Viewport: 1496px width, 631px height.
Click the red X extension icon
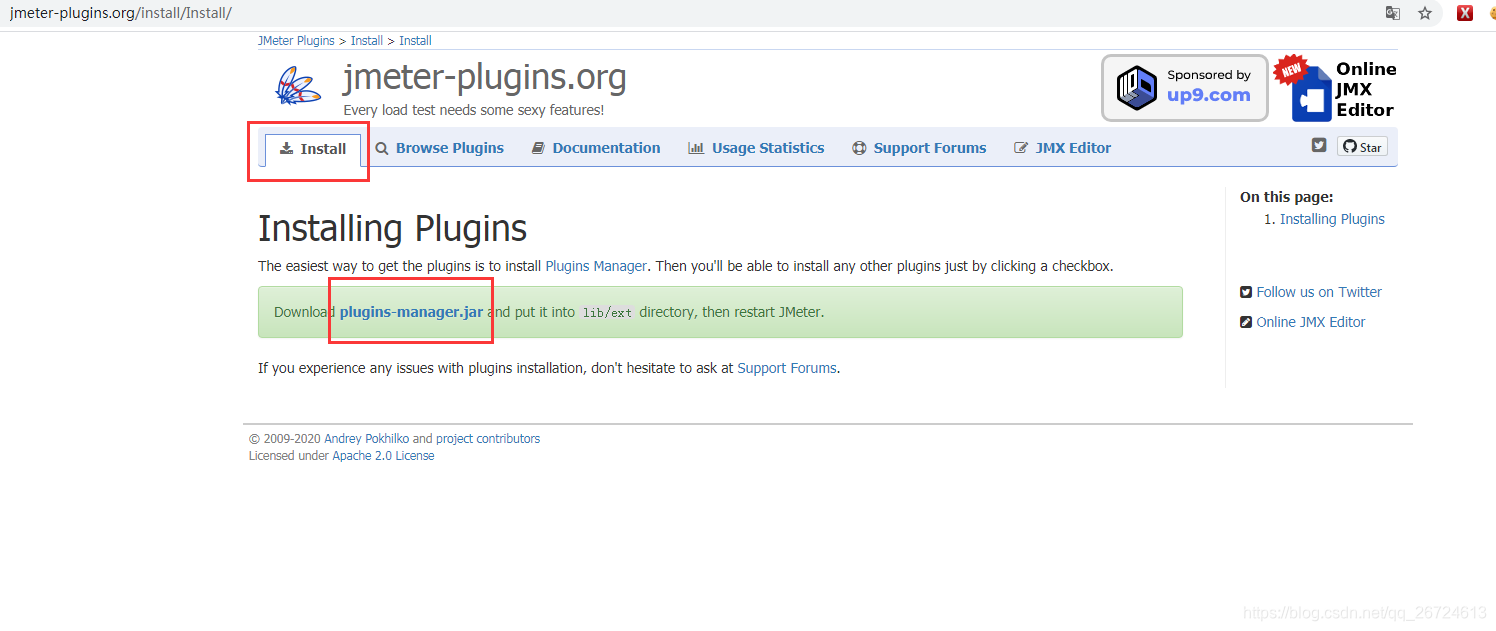1465,13
